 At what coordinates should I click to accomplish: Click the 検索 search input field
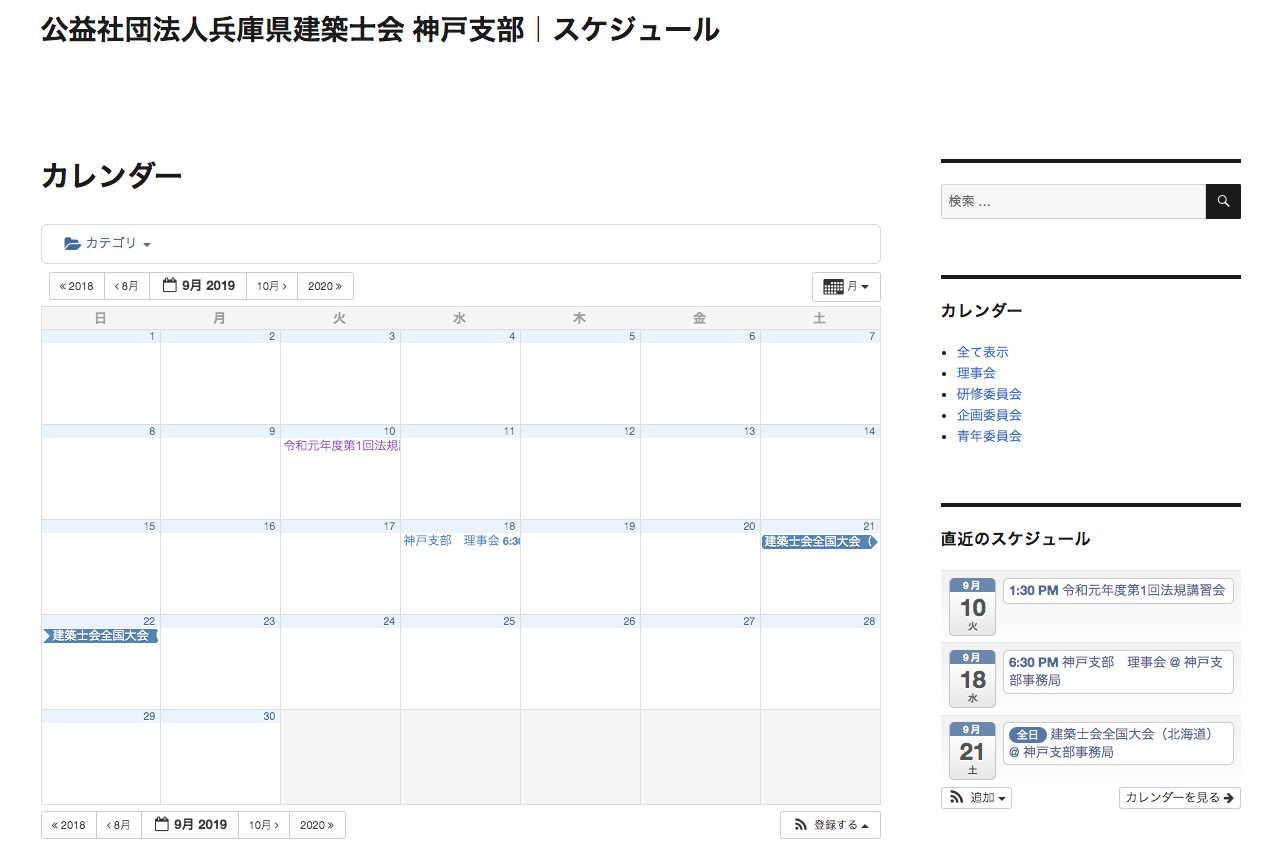pyautogui.click(x=1072, y=201)
